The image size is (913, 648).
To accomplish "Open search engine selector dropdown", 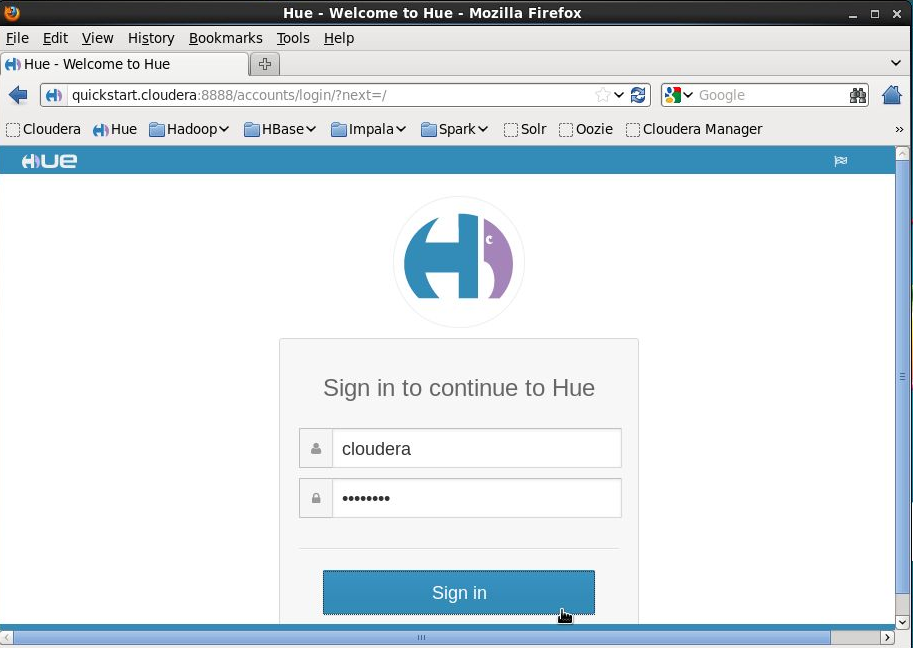I will [x=688, y=95].
